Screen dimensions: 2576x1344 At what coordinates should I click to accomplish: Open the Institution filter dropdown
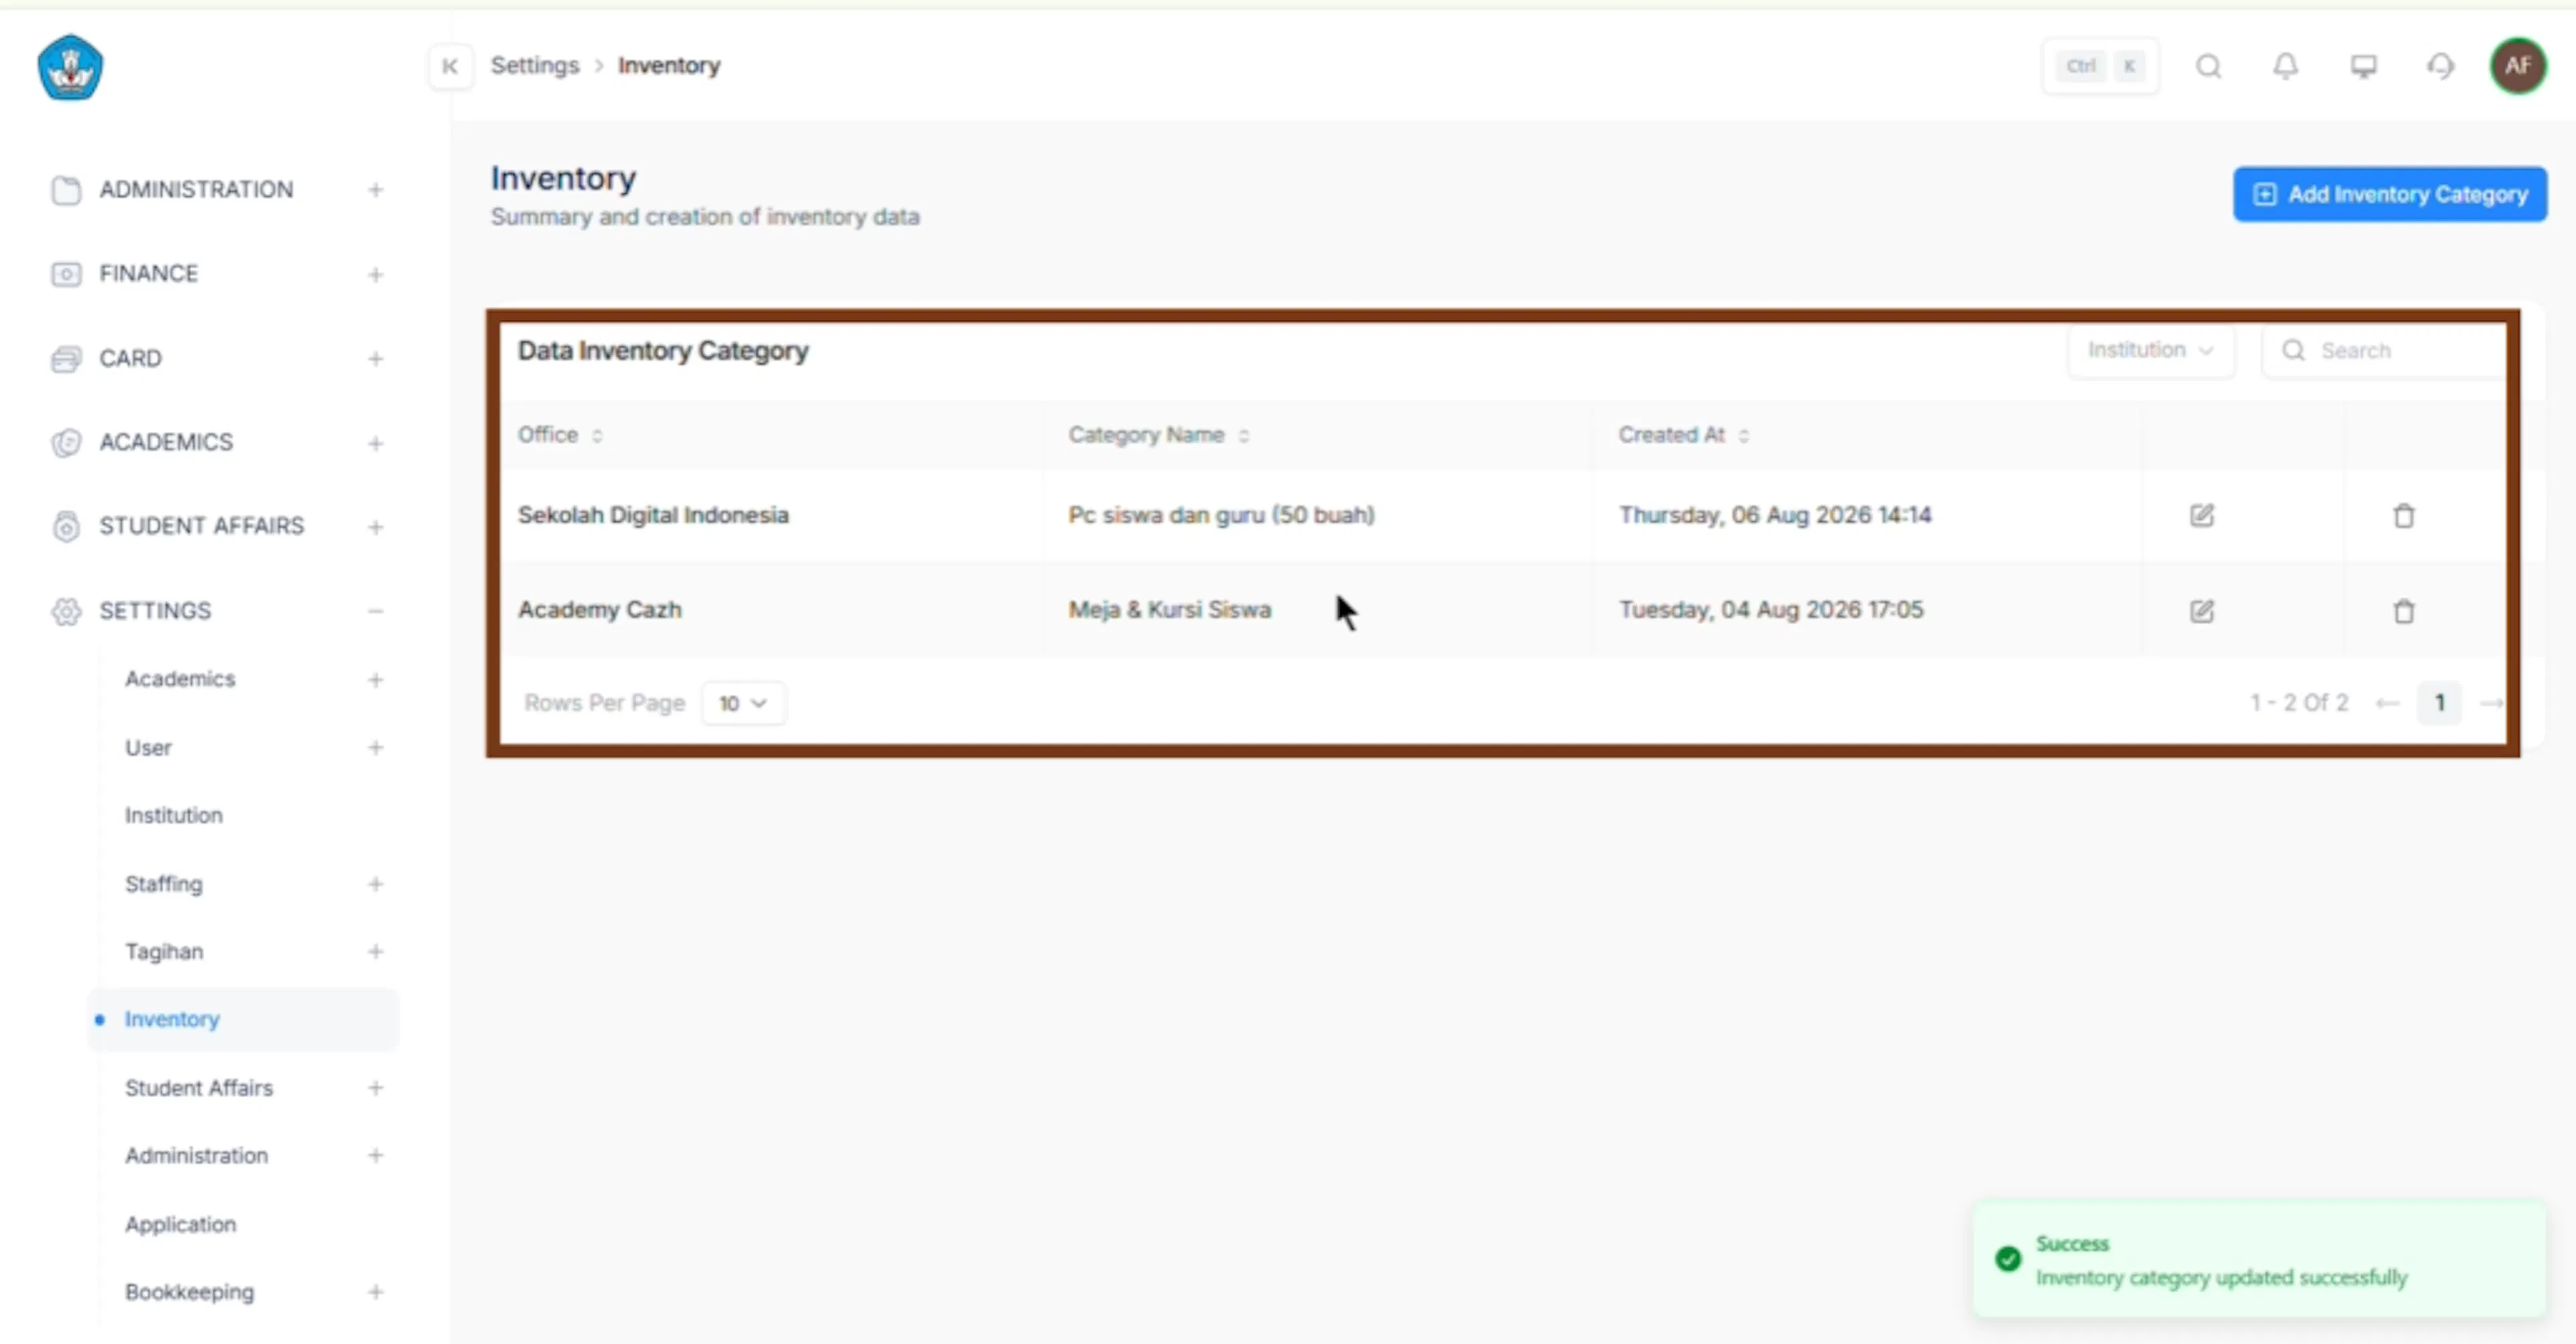(x=2150, y=350)
